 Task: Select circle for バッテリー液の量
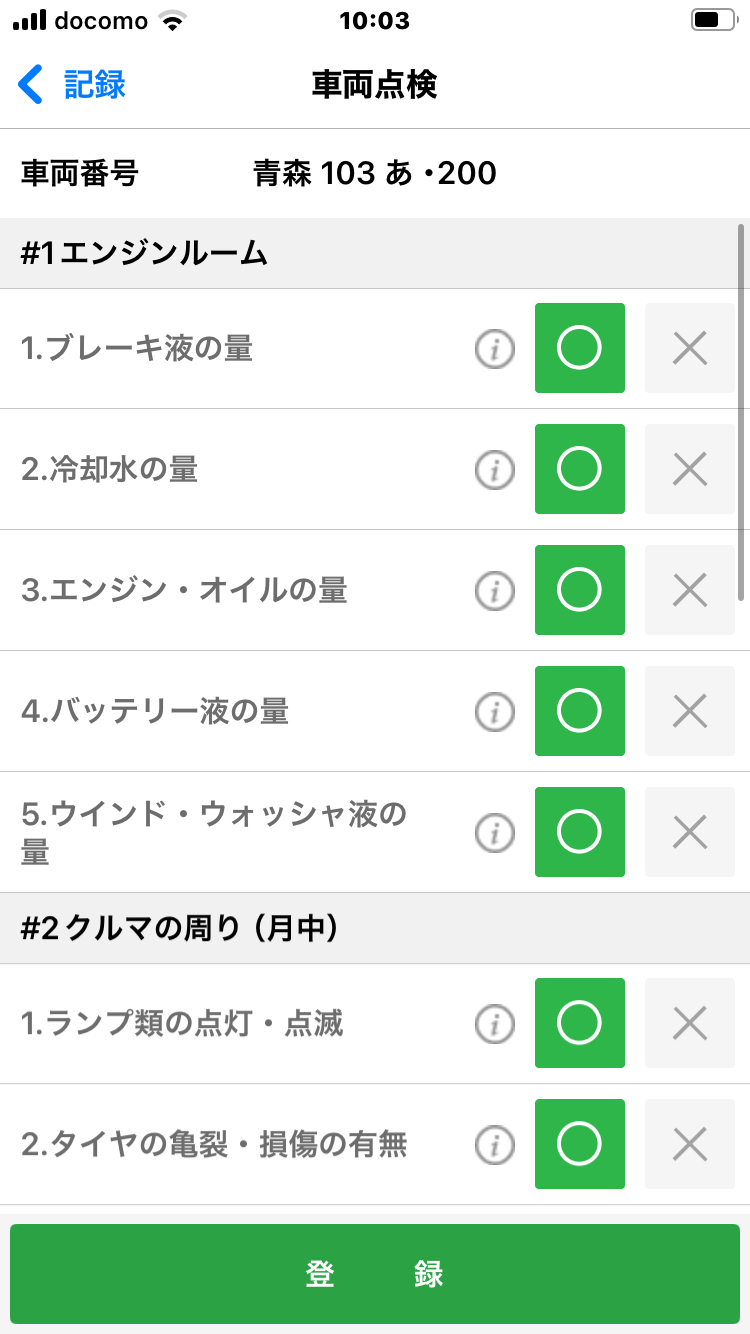click(580, 711)
